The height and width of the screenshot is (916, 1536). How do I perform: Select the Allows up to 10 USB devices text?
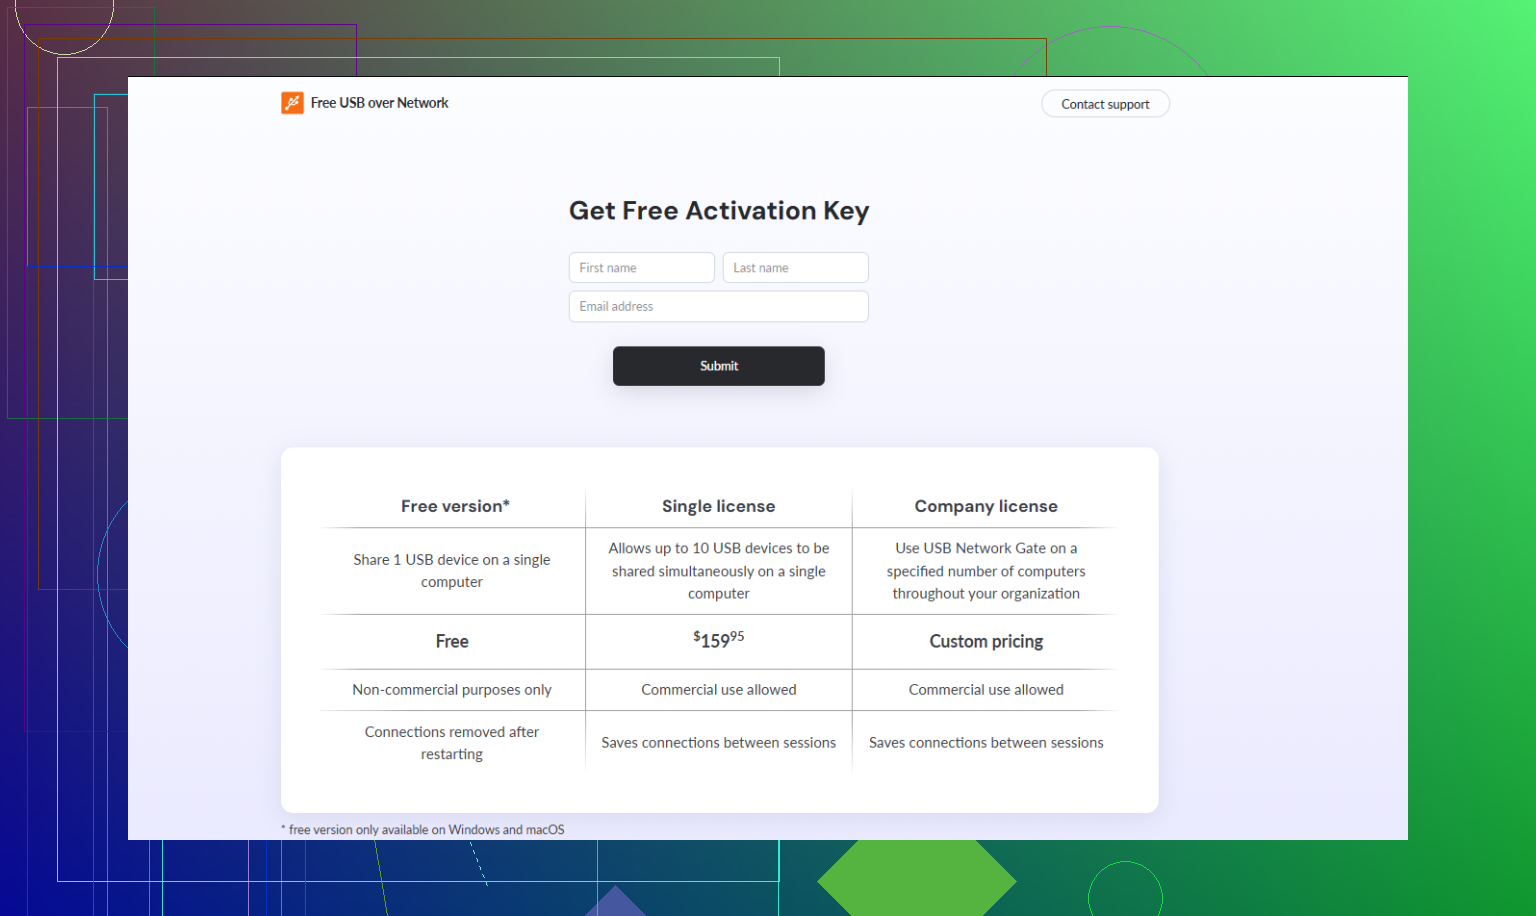pos(718,570)
